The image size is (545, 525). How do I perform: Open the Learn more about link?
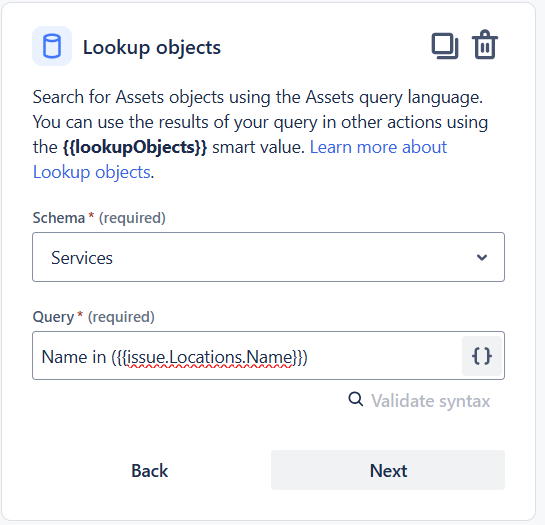click(x=378, y=147)
